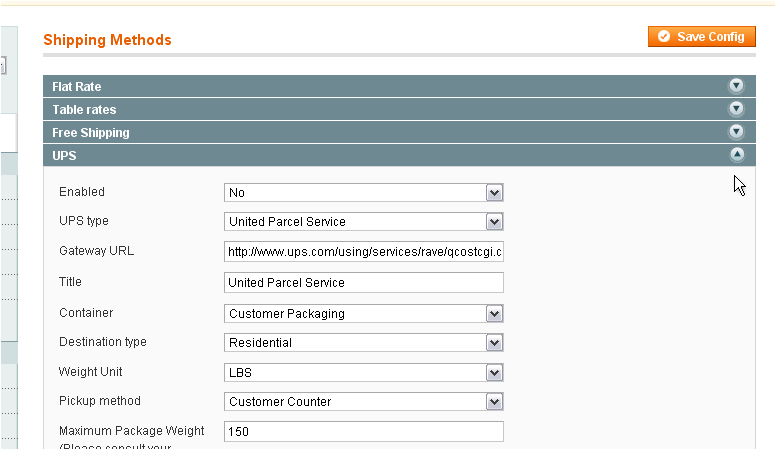Save the configuration with Save Config
This screenshot has width=776, height=450.
tap(702, 37)
